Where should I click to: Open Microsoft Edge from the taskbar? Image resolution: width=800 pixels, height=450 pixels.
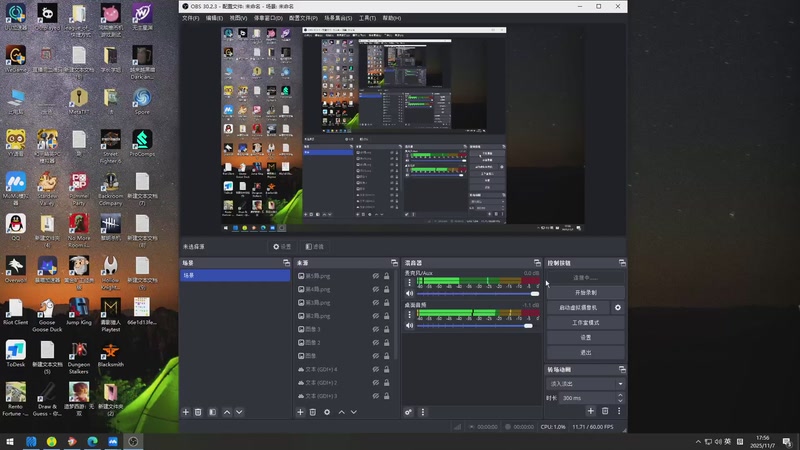92,441
